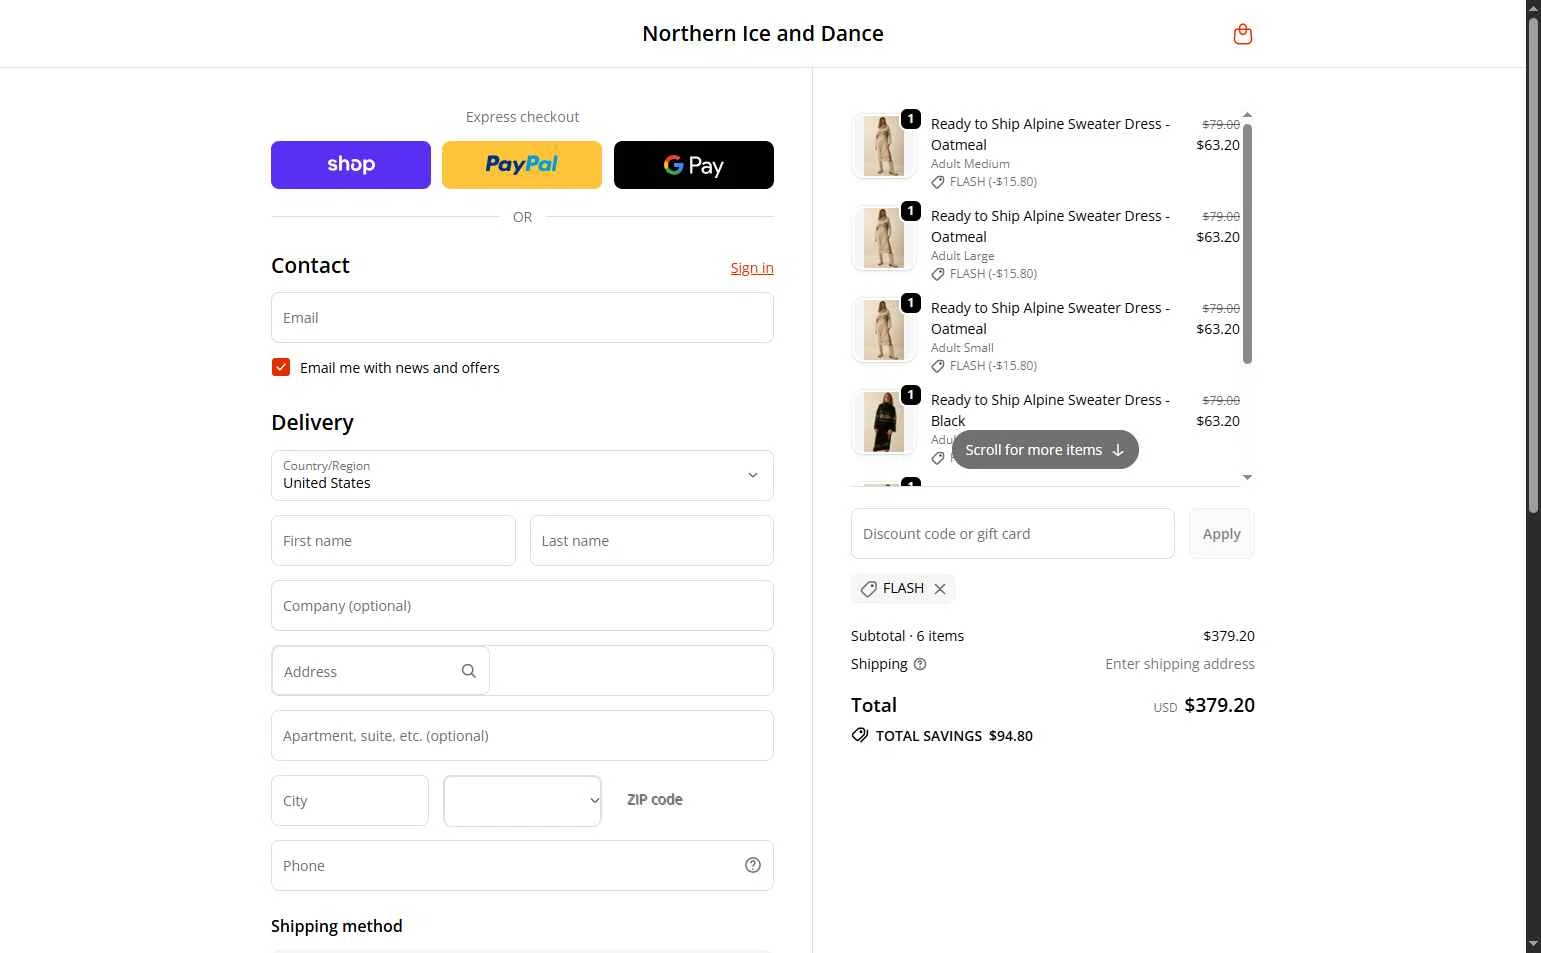Click the black sweater dress thumbnail
The height and width of the screenshot is (953, 1541).
coord(884,422)
